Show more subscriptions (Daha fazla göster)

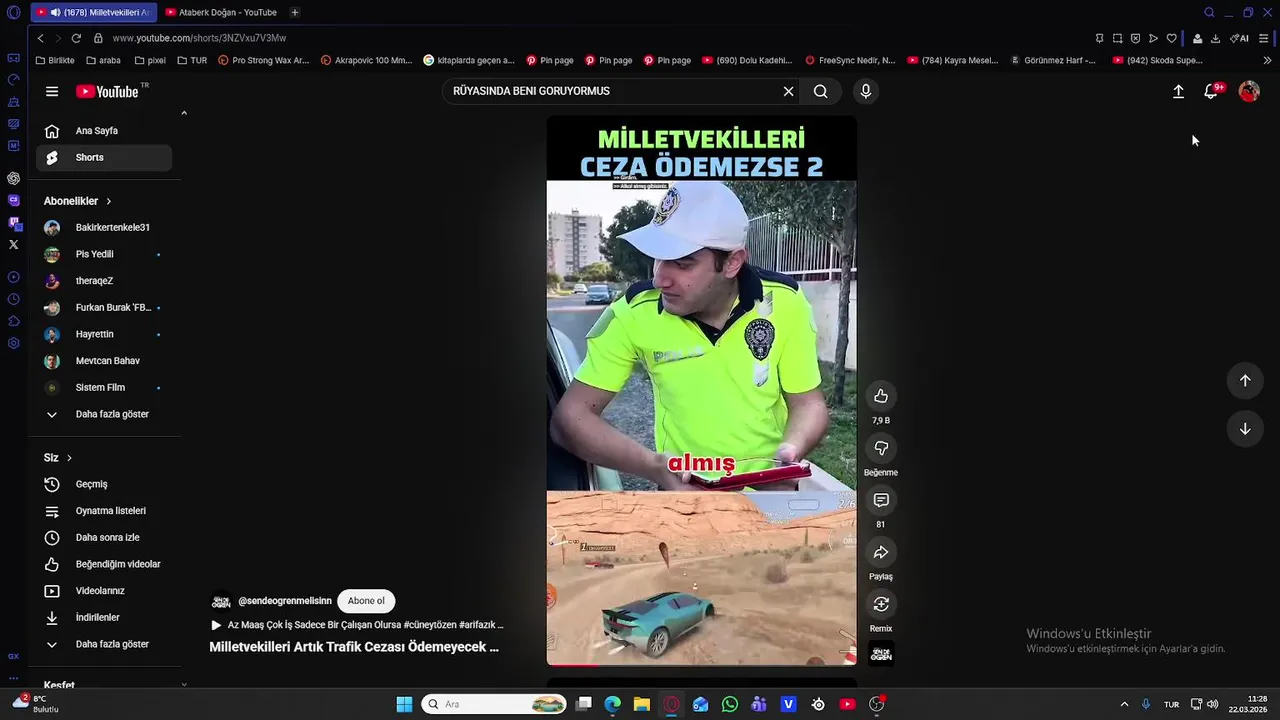[x=104, y=414]
